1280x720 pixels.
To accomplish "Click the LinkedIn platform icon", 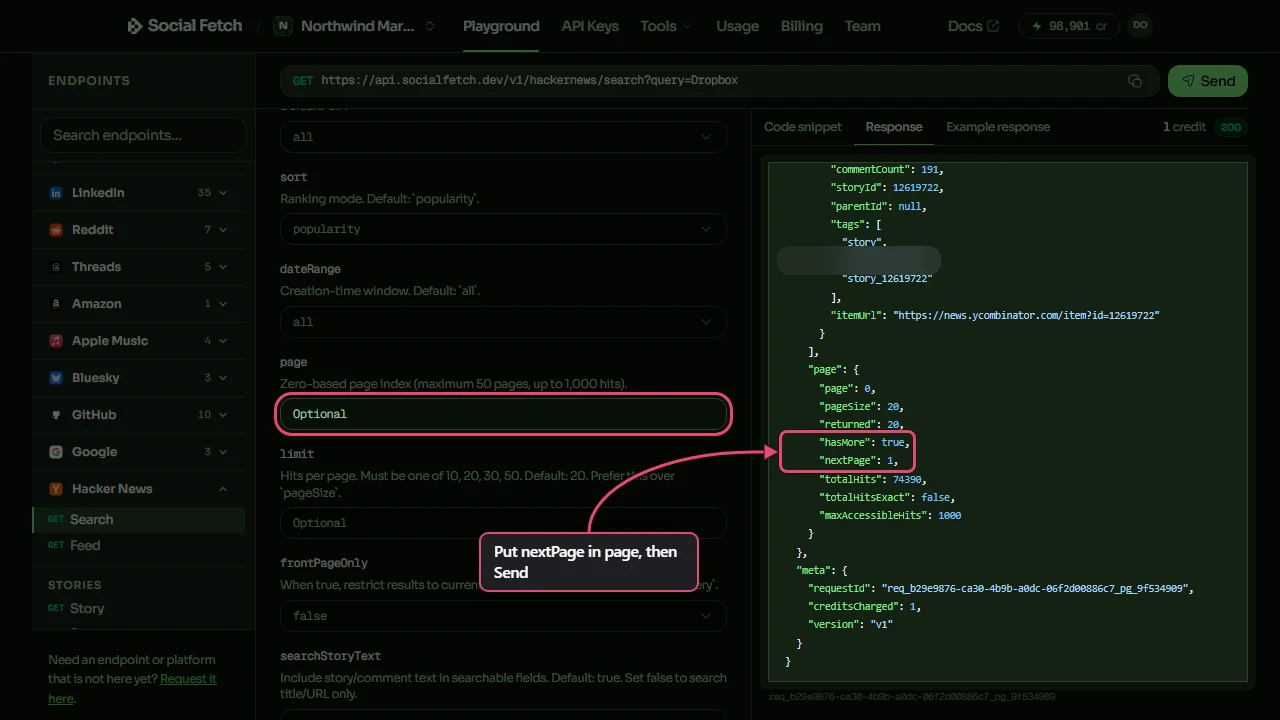I will pos(56,193).
